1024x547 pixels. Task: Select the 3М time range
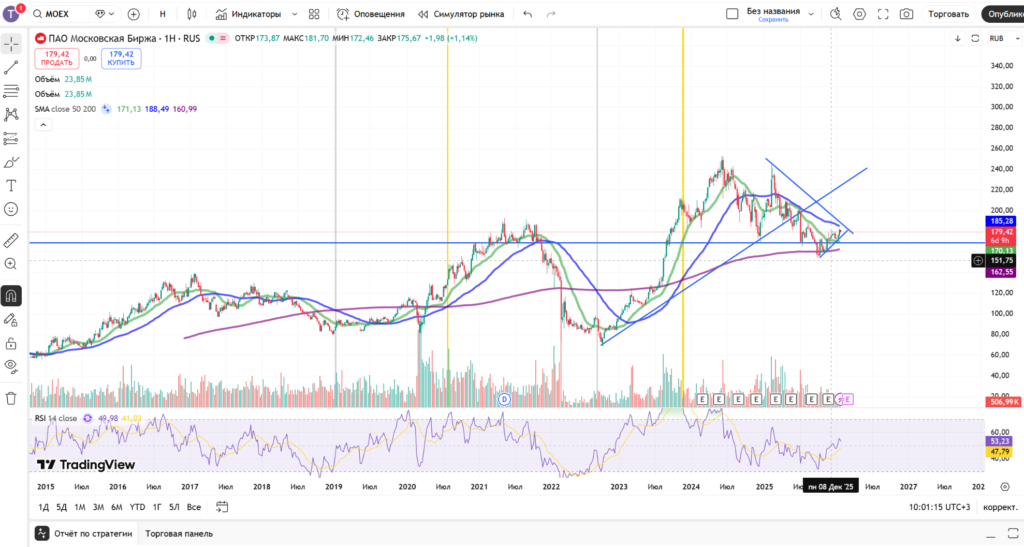pos(98,507)
